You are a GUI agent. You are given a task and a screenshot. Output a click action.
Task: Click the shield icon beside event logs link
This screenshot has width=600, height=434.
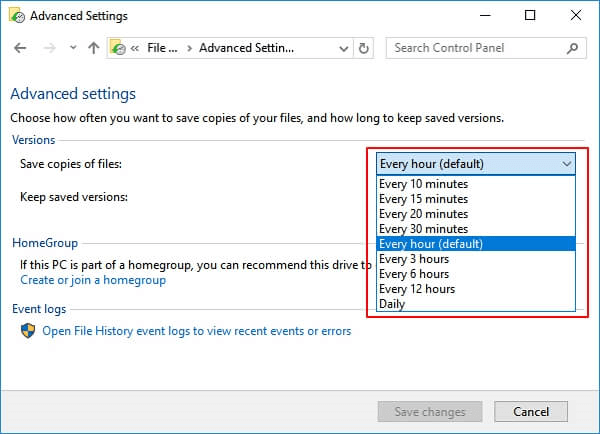point(28,331)
